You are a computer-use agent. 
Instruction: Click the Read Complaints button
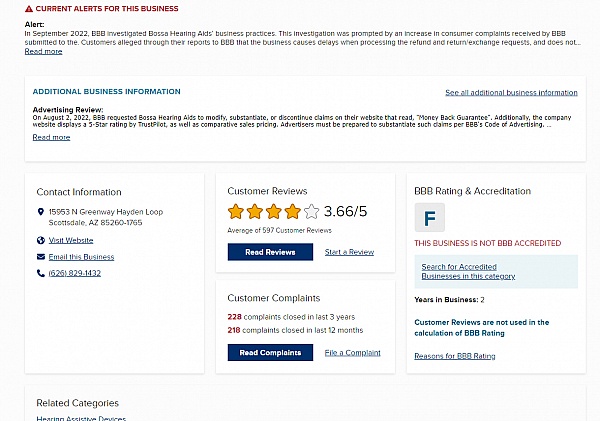click(x=270, y=352)
